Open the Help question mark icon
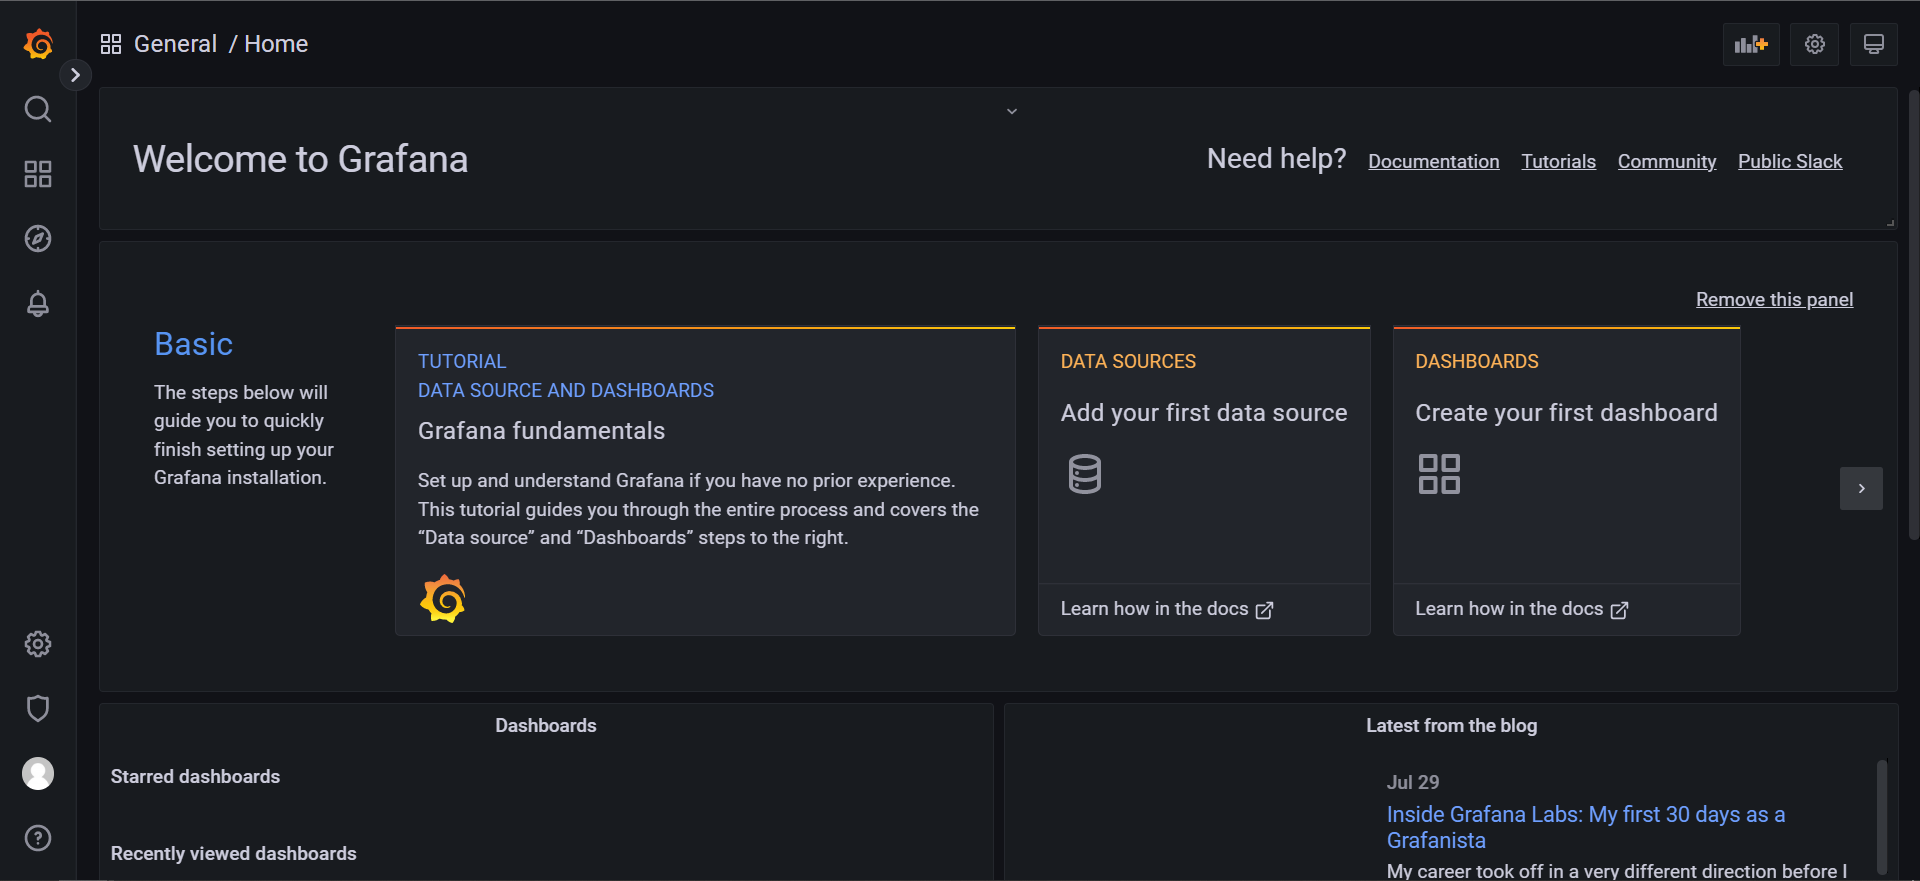 pyautogui.click(x=38, y=838)
